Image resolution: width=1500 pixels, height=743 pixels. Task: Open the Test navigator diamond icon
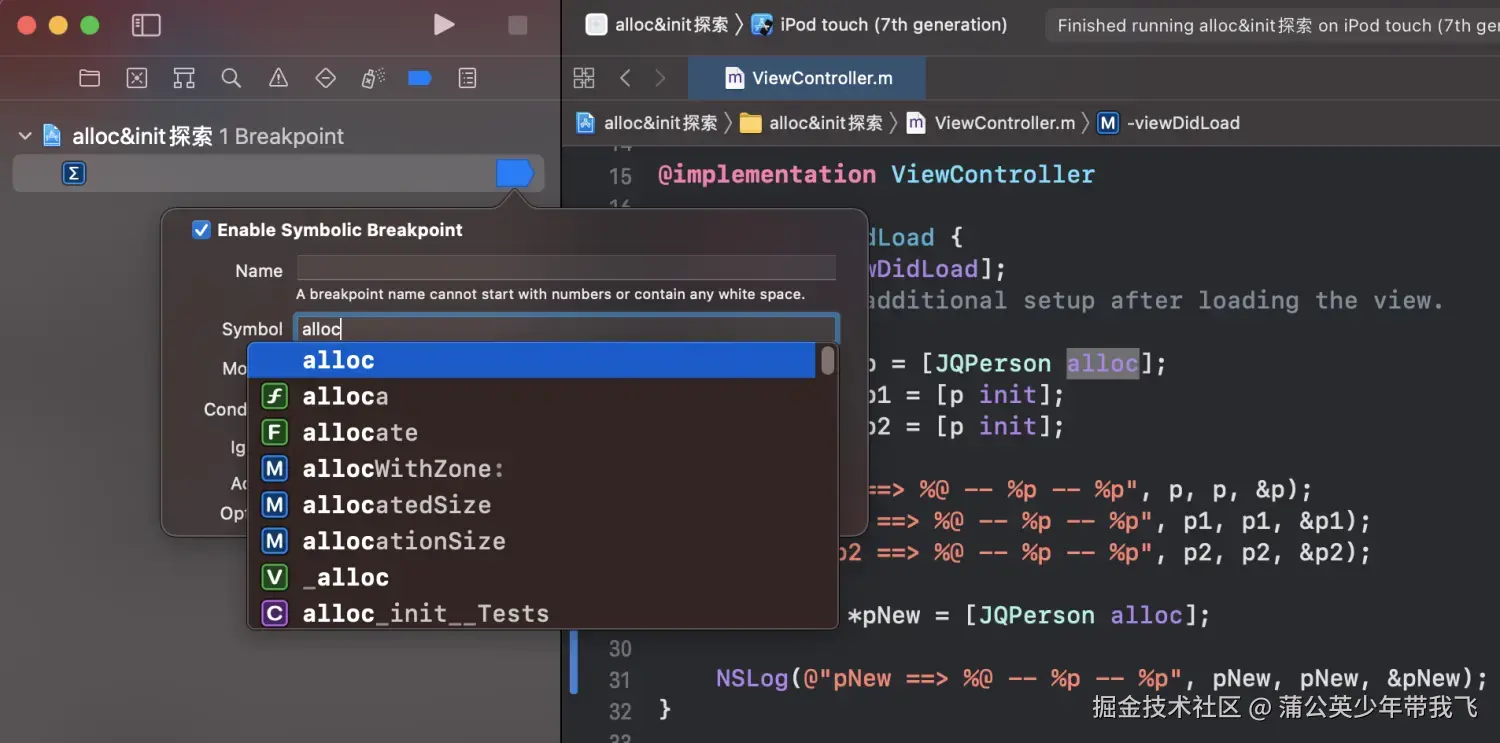[x=326, y=78]
